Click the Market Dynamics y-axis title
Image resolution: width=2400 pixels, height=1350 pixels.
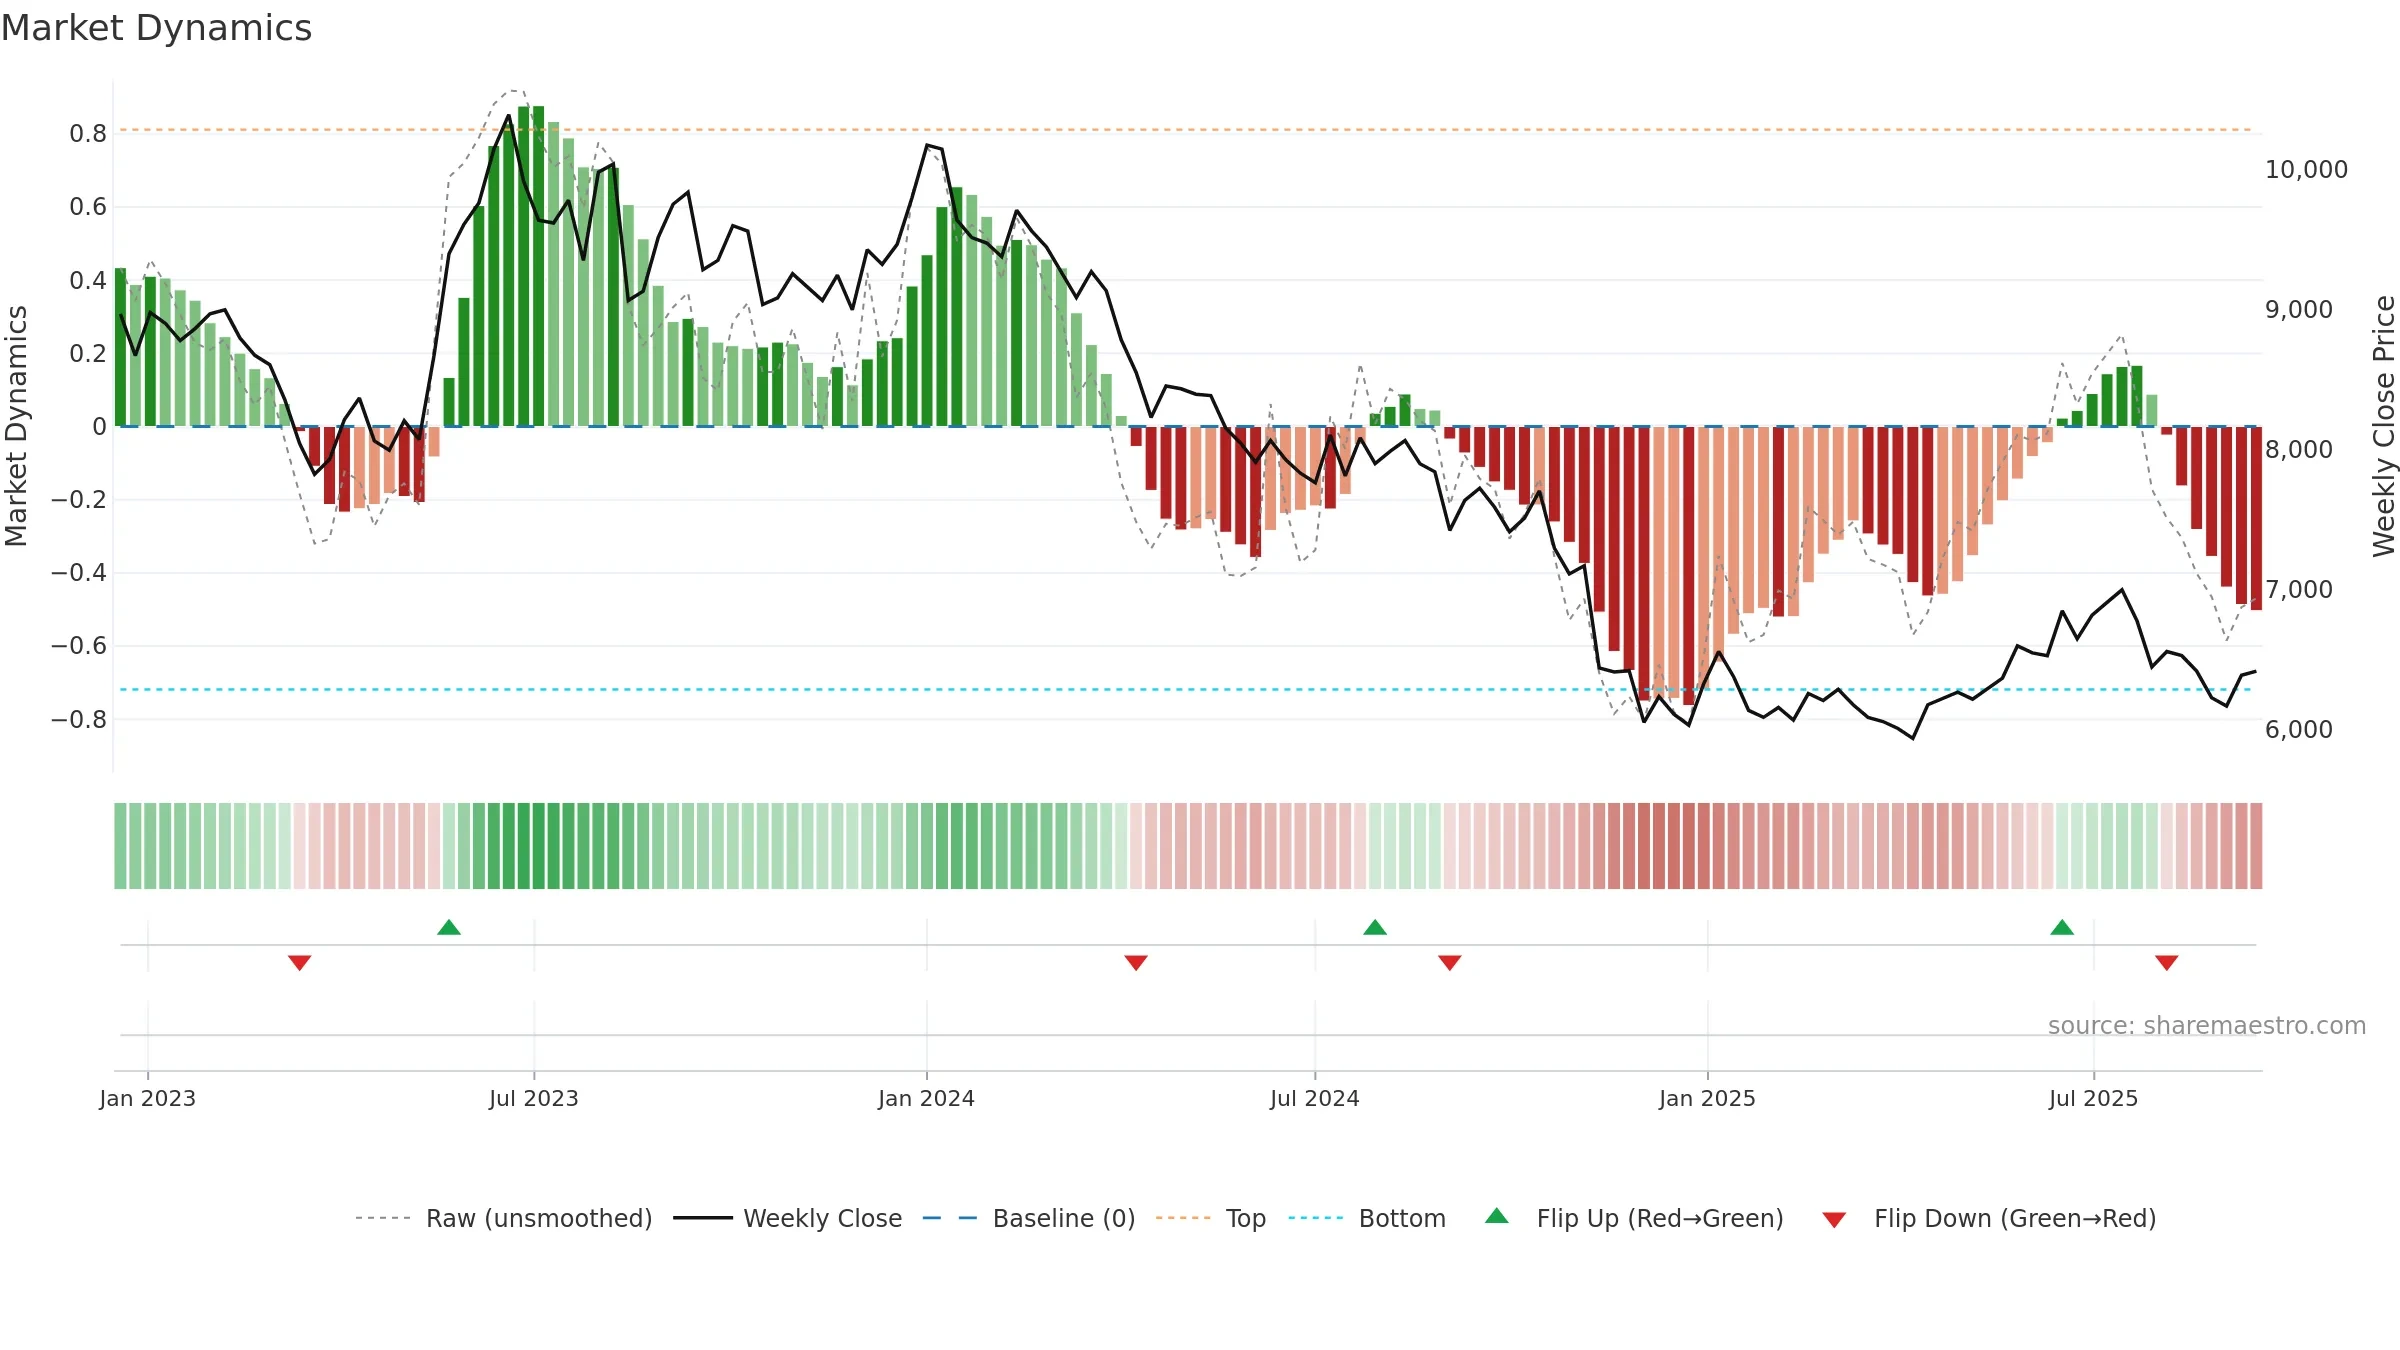(x=16, y=426)
